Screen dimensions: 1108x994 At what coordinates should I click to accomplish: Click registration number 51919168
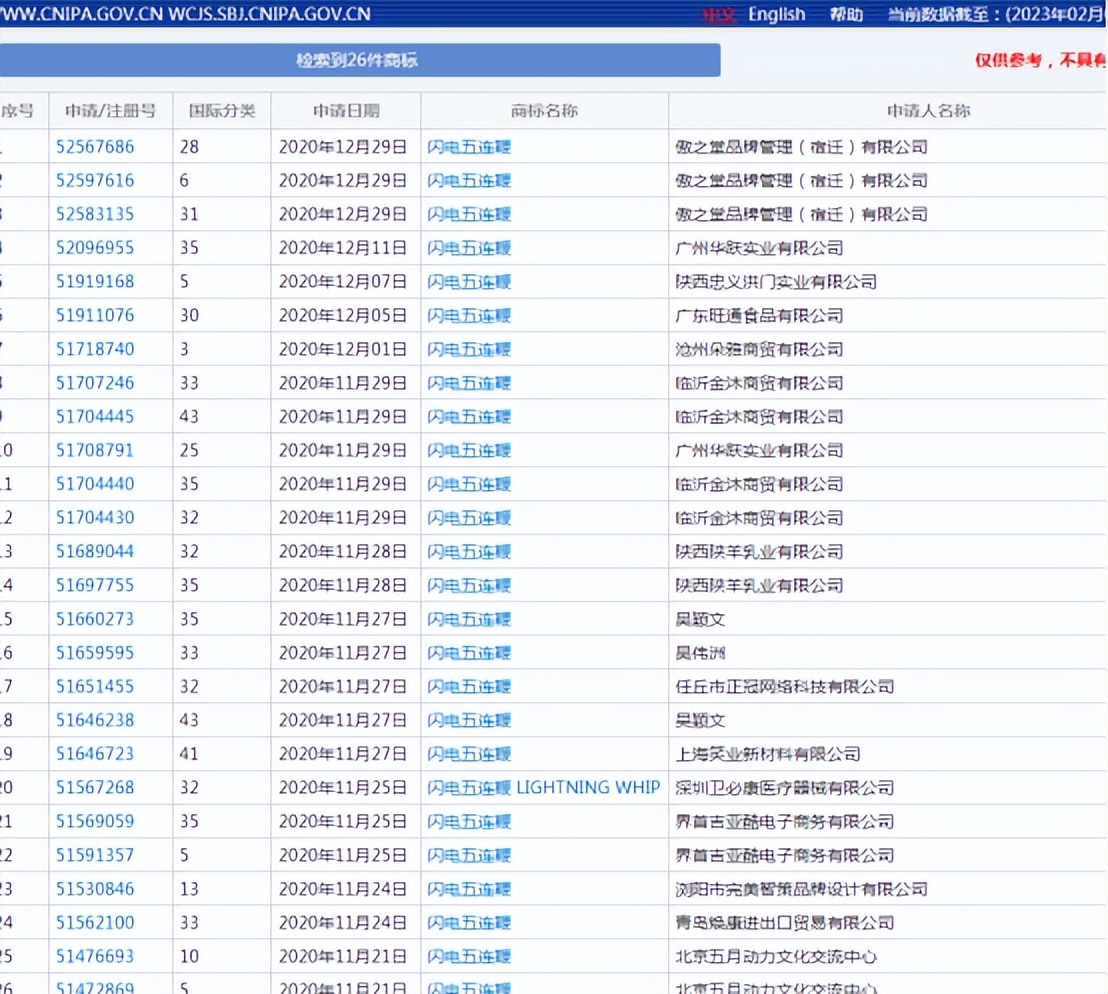pos(95,282)
